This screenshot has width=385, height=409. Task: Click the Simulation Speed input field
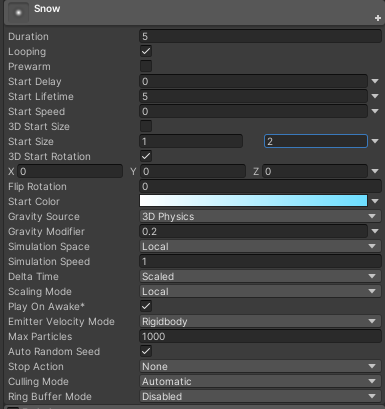(260, 261)
